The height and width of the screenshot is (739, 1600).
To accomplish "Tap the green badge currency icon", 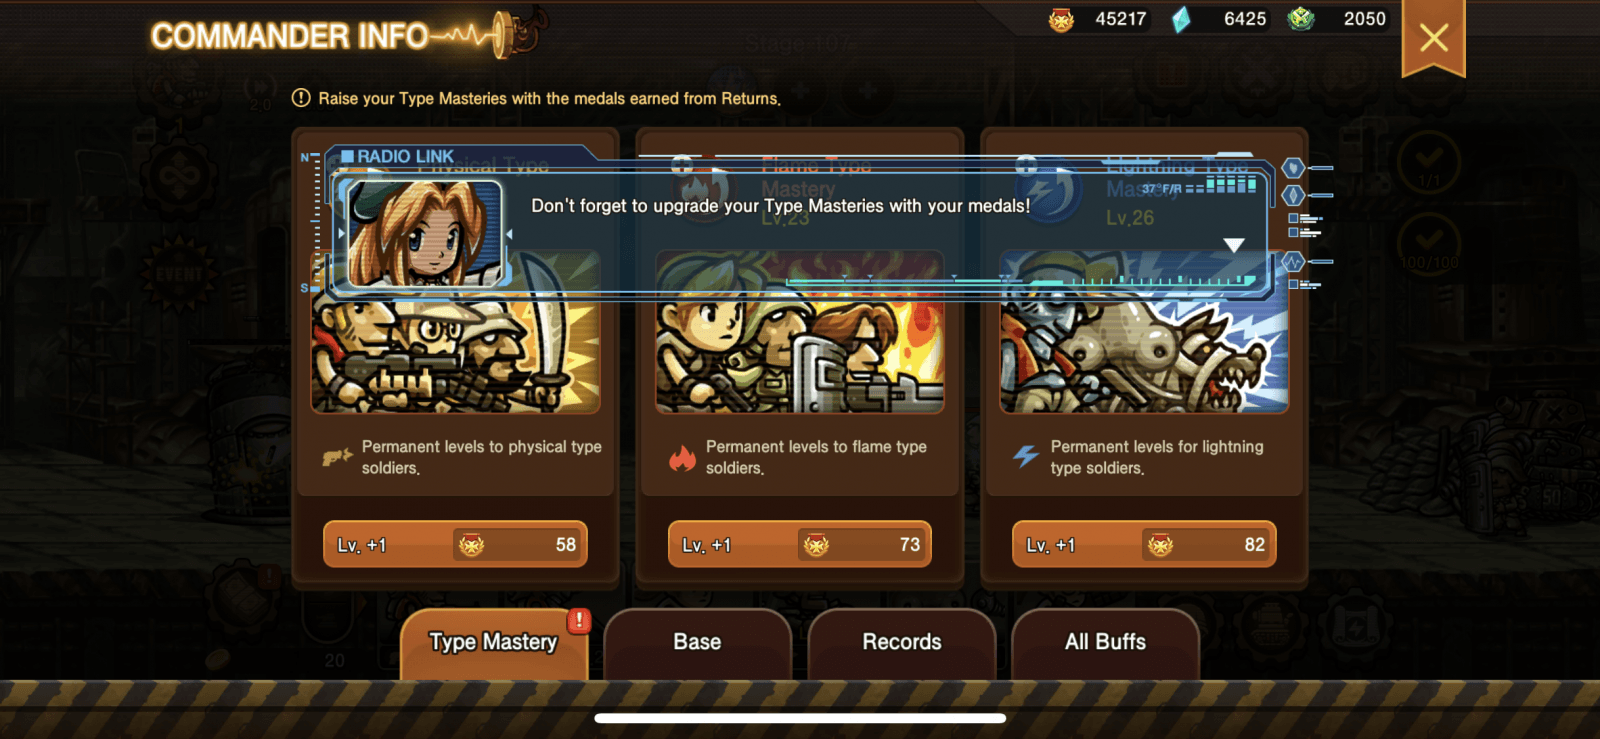I will [1300, 18].
